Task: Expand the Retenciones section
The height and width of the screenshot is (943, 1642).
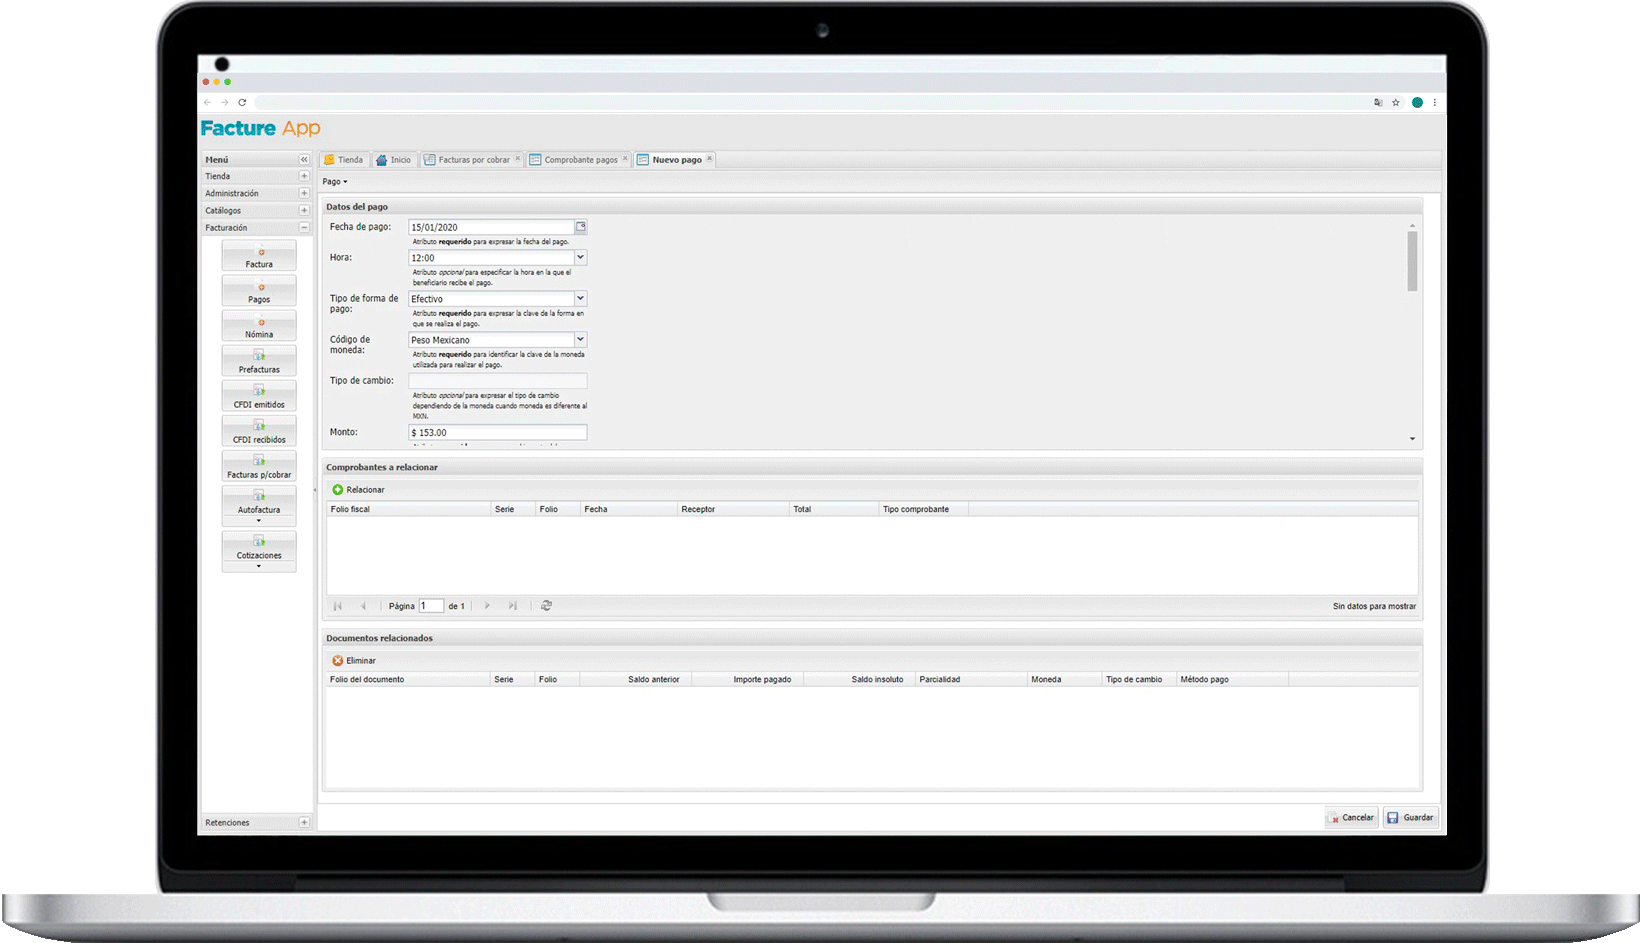Action: 304,823
